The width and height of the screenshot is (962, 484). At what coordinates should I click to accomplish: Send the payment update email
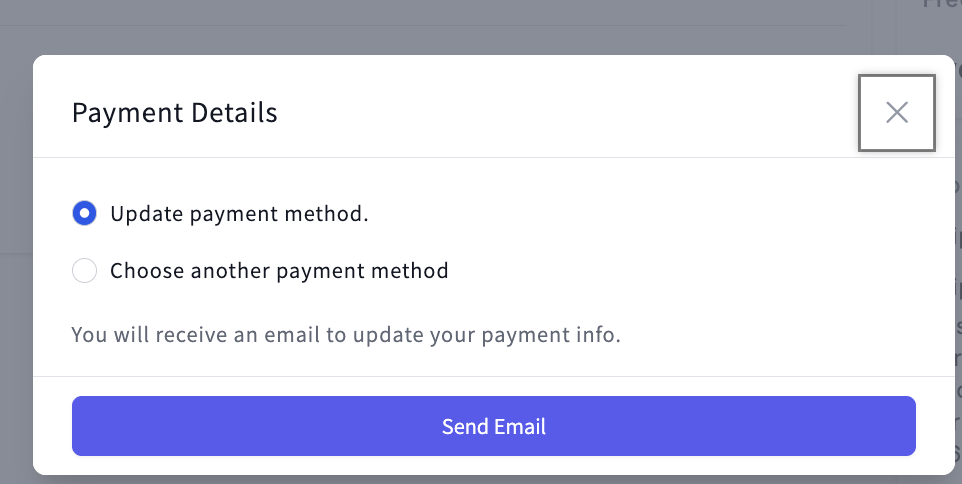coord(493,426)
